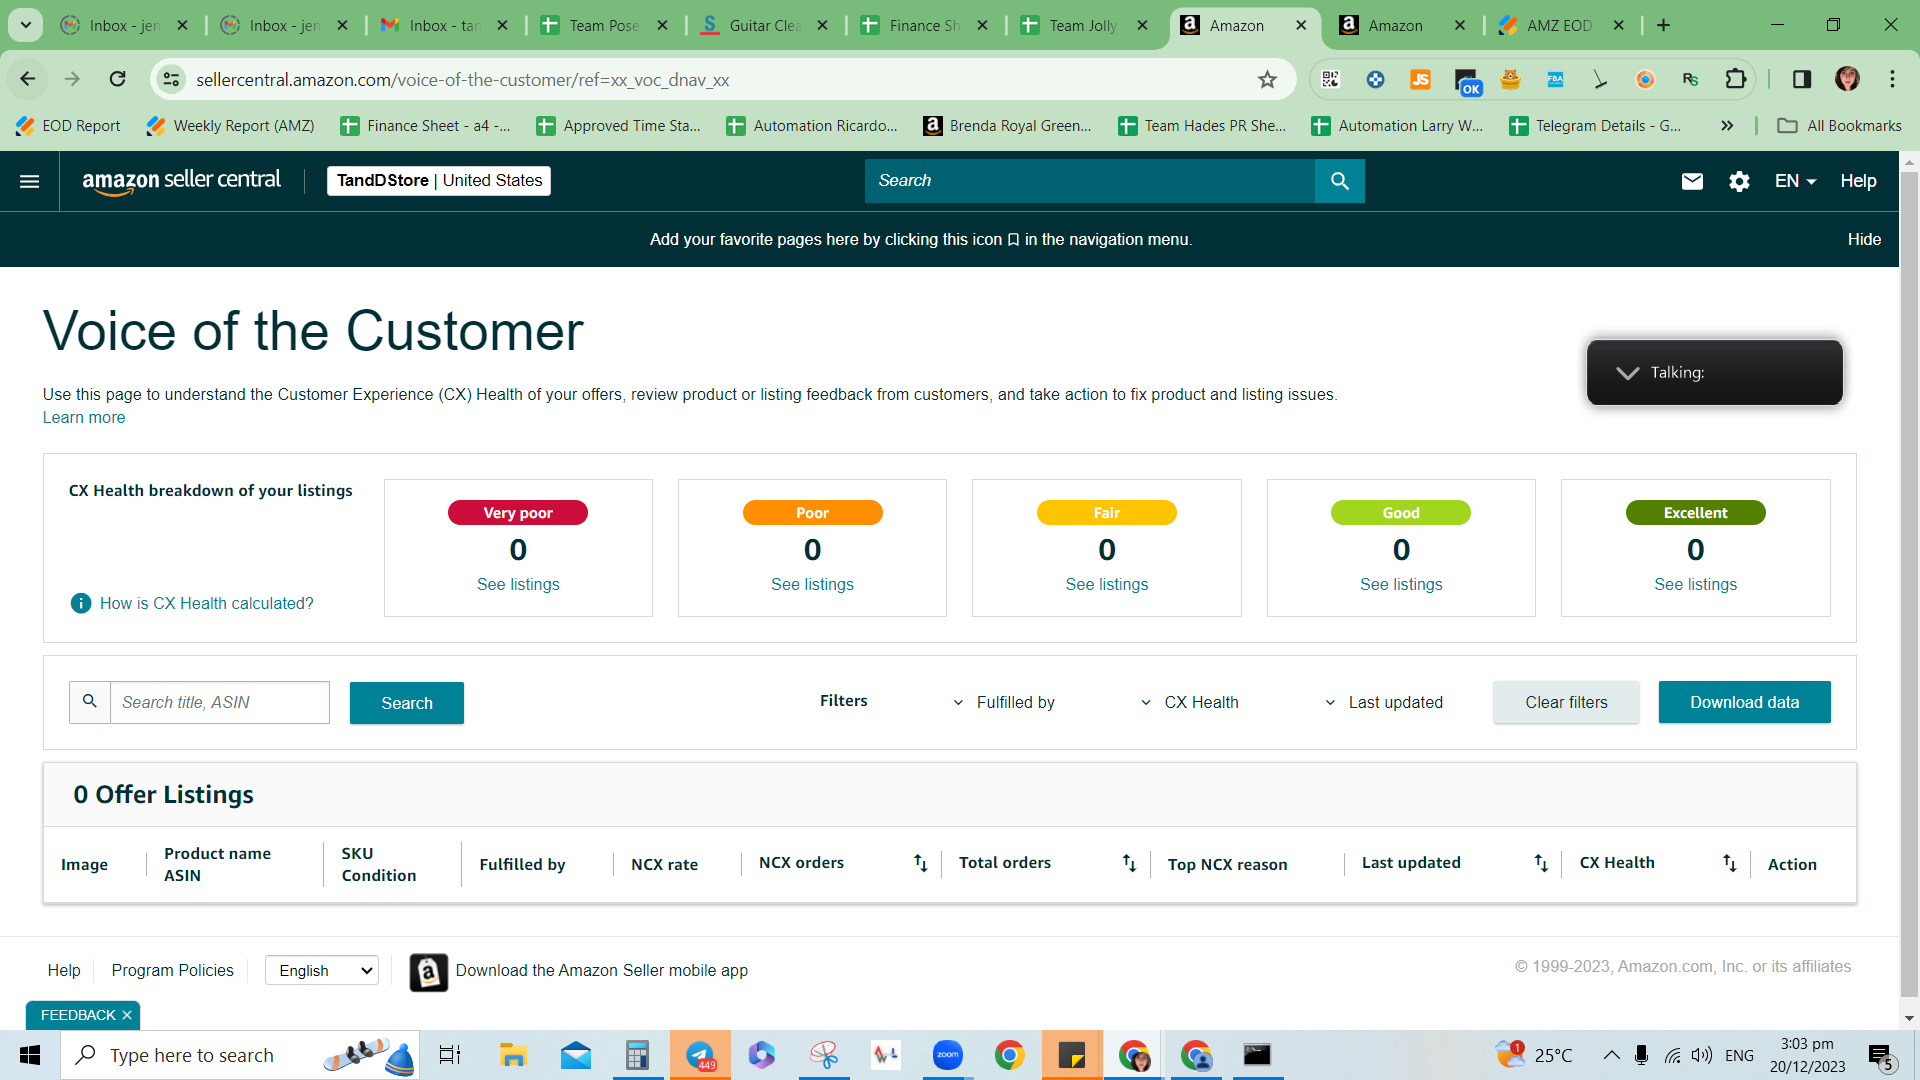The height and width of the screenshot is (1080, 1920).
Task: Open the Chrome three-dot menu
Action: 1892,79
